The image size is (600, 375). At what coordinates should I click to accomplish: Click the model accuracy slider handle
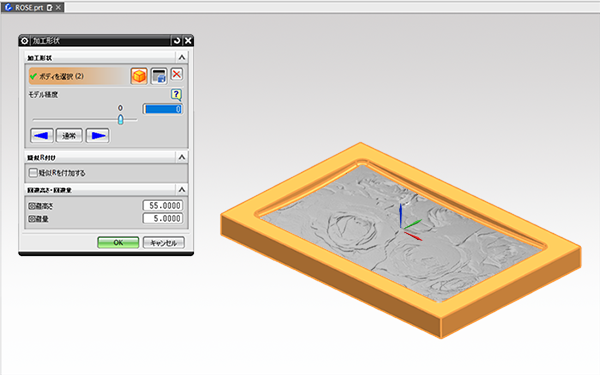(121, 119)
